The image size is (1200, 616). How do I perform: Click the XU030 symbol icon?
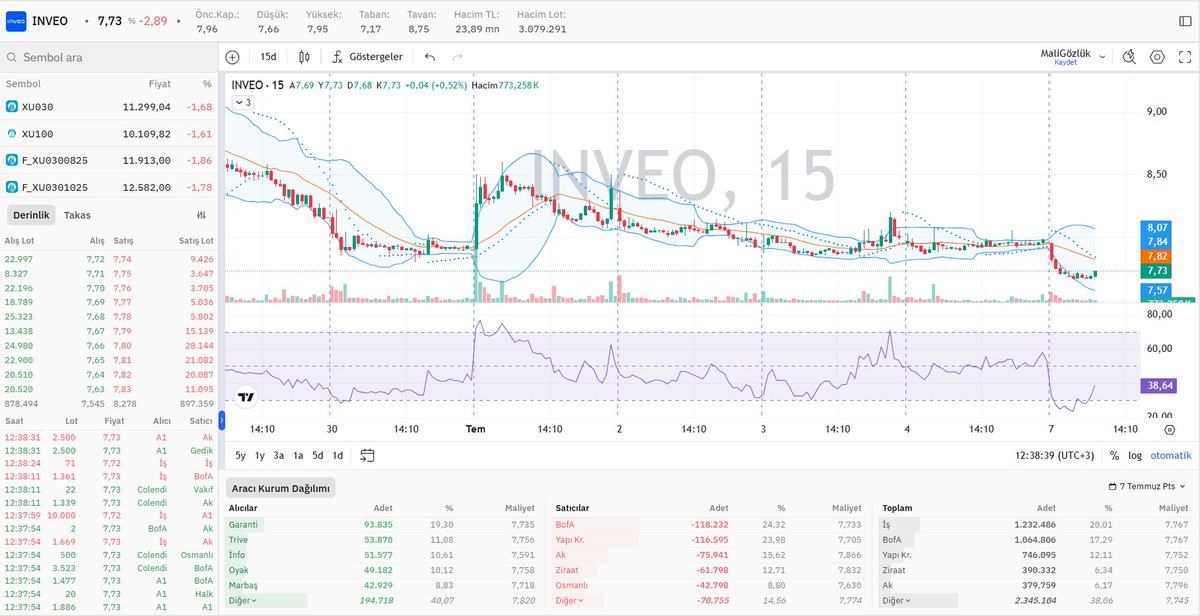(12, 106)
